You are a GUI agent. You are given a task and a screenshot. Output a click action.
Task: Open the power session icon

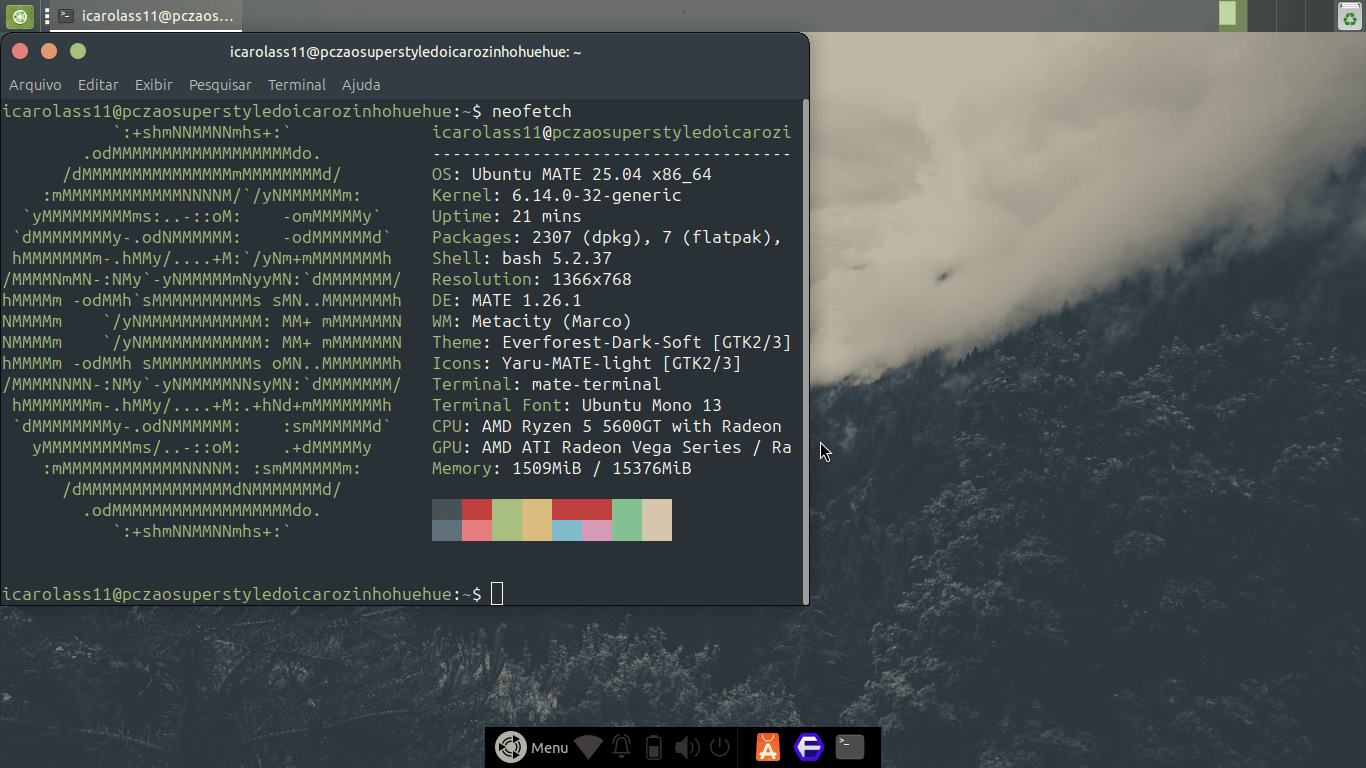719,747
